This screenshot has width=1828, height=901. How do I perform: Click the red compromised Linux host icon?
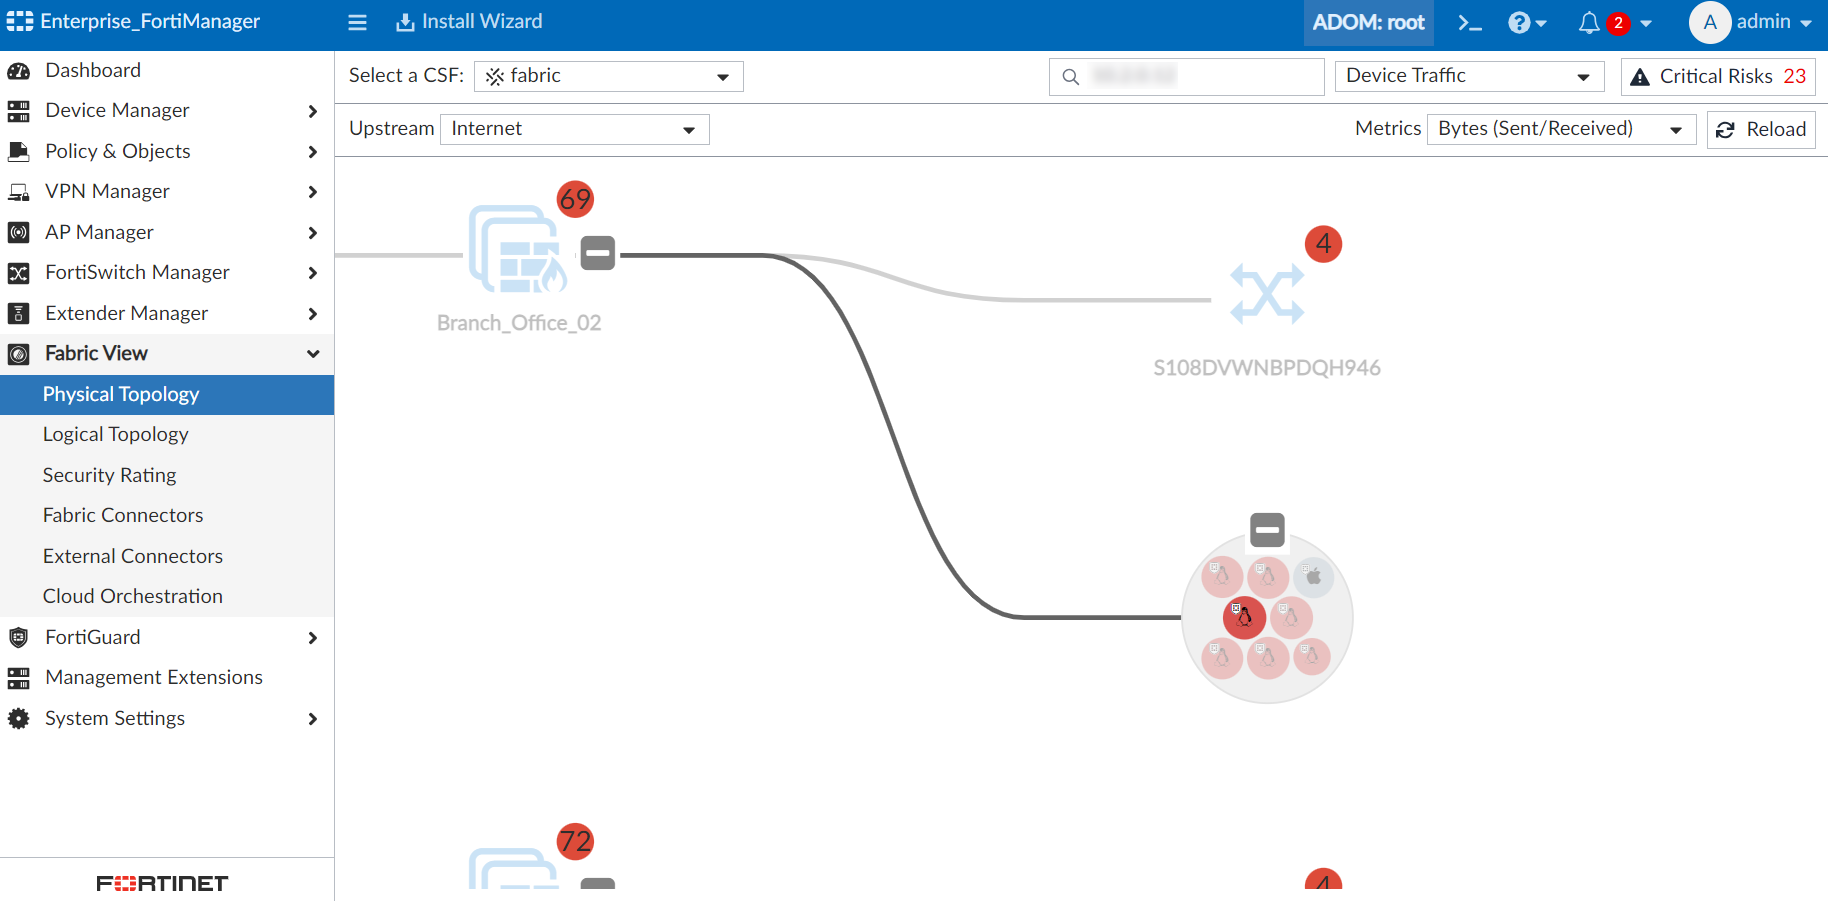click(1242, 617)
